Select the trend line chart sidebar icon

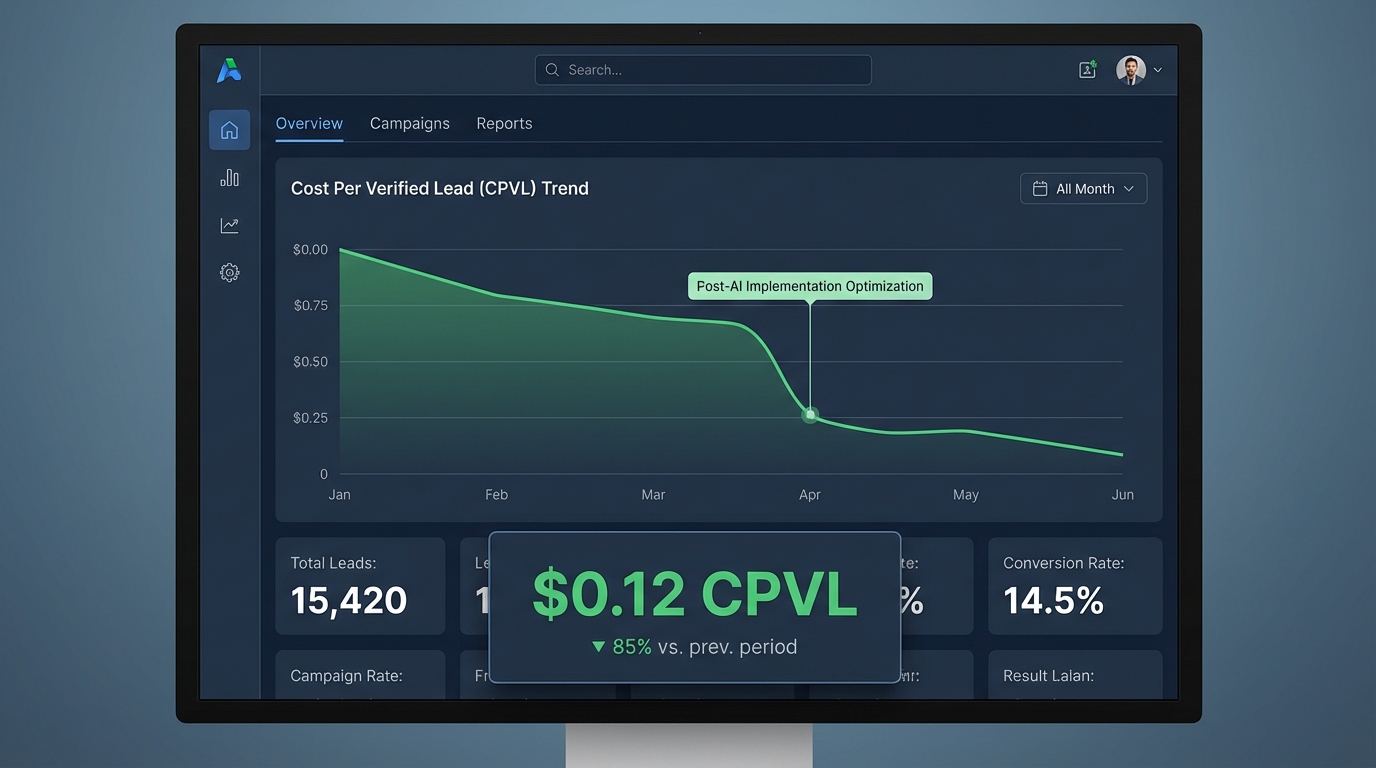click(229, 225)
